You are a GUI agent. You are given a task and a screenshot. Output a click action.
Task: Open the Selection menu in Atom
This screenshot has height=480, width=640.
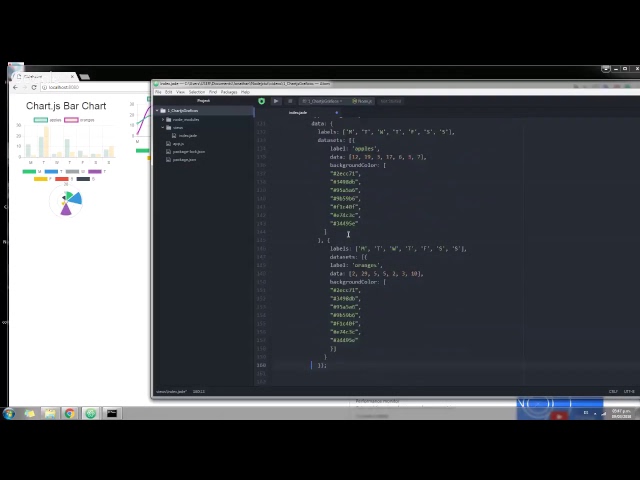coord(197,92)
